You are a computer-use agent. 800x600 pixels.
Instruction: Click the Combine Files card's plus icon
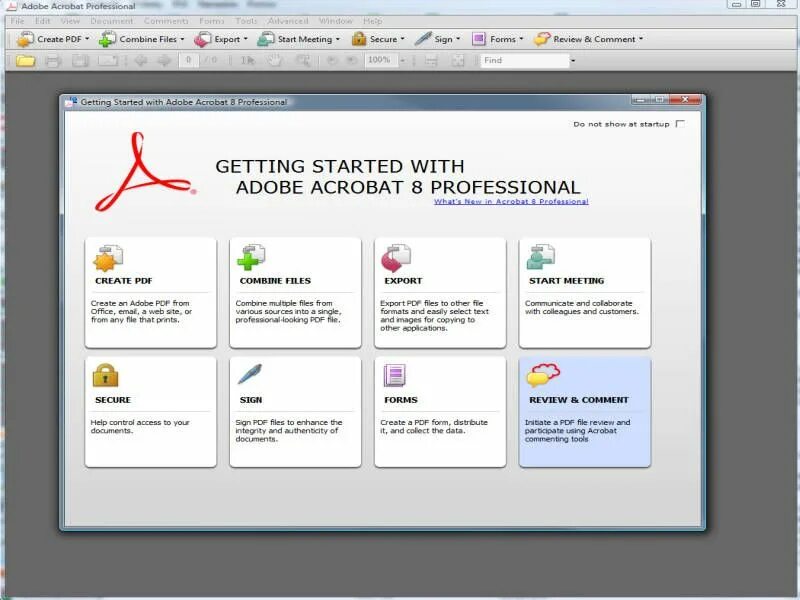tap(251, 257)
